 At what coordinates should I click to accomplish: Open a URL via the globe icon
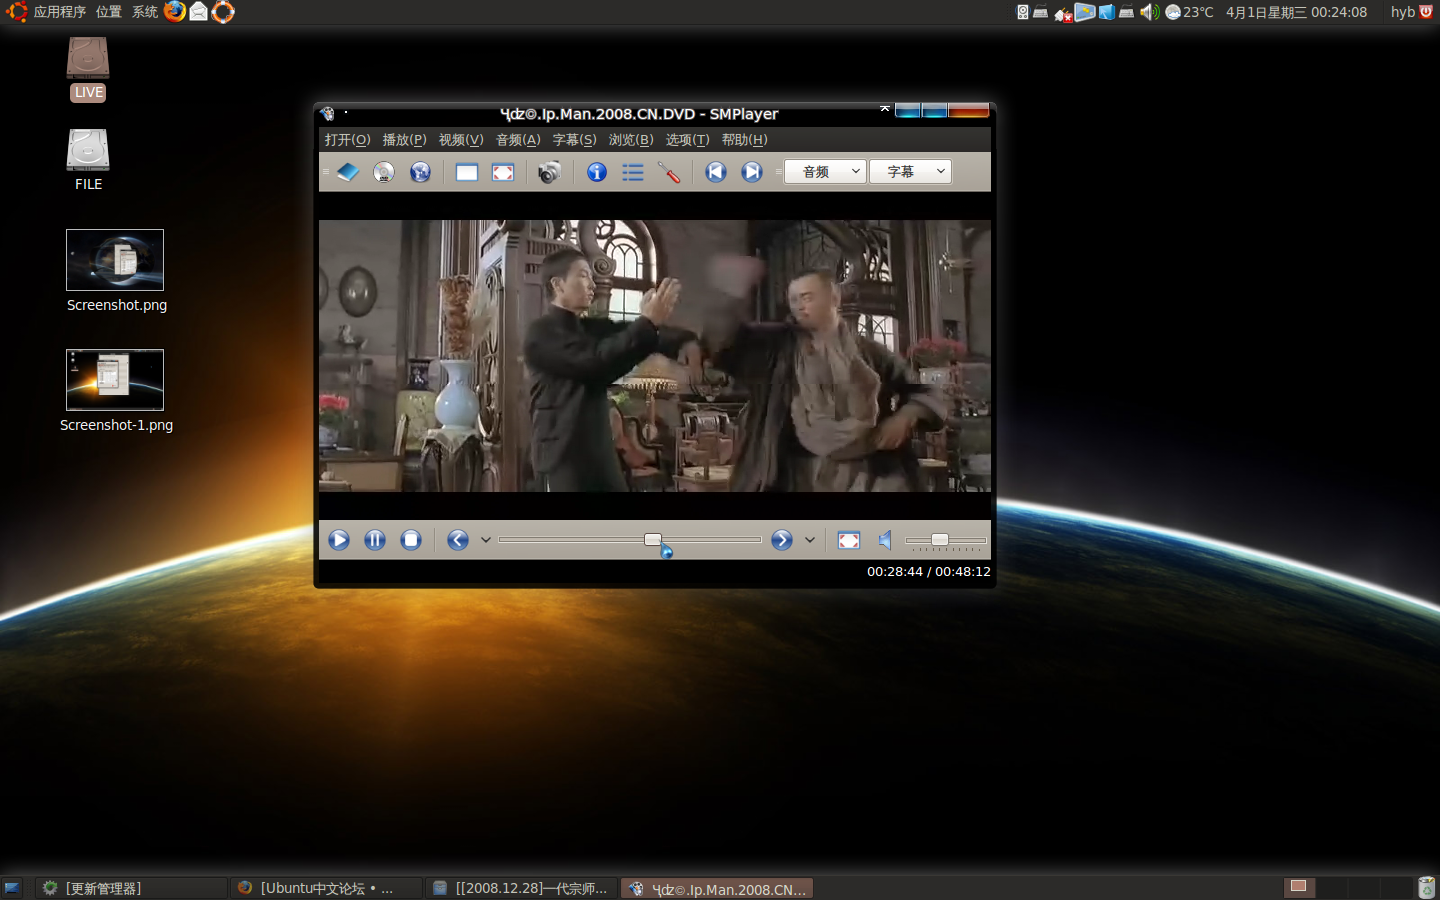[x=420, y=172]
